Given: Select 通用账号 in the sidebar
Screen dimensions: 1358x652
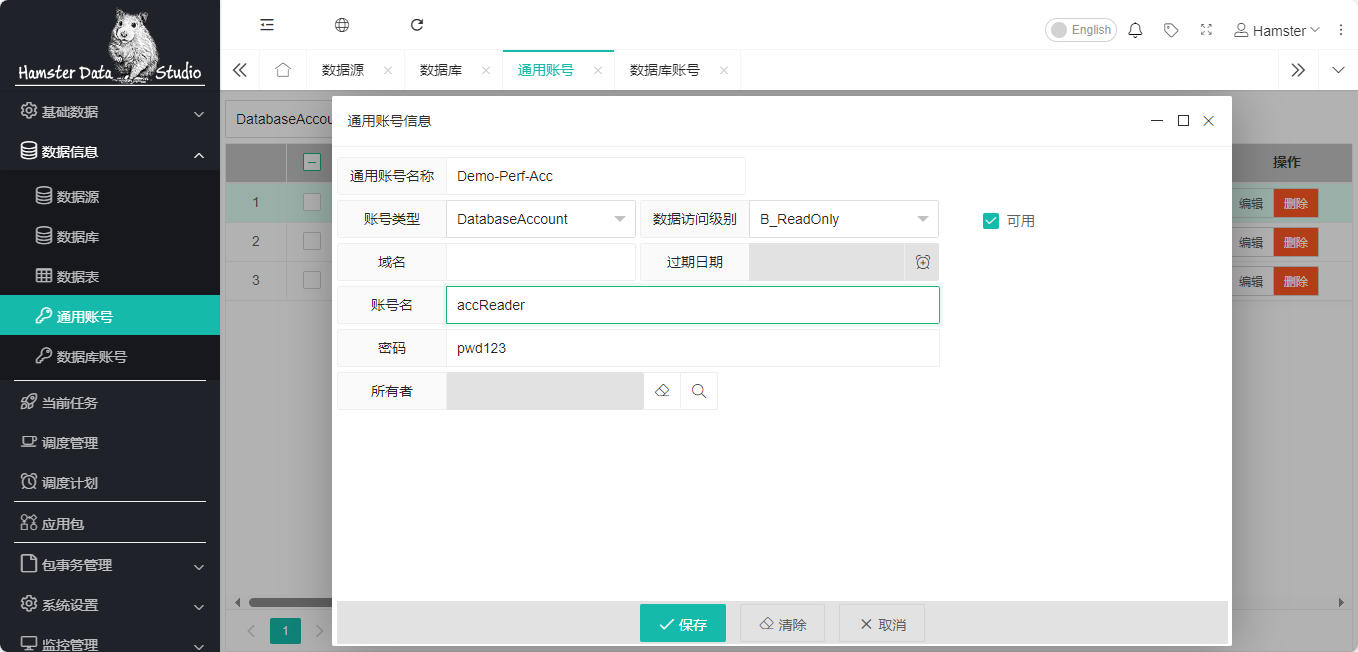Looking at the screenshot, I should pos(110,317).
